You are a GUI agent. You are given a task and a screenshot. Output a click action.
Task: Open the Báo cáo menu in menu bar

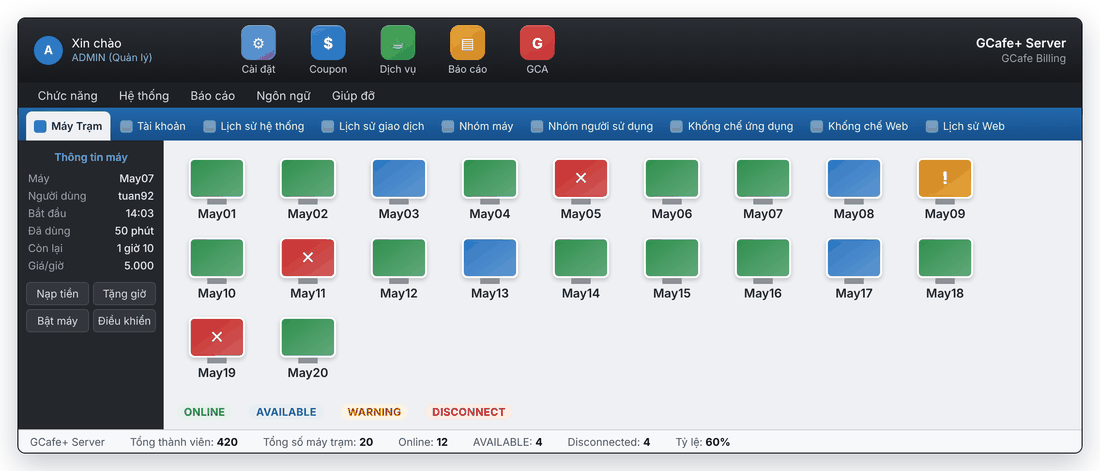213,95
